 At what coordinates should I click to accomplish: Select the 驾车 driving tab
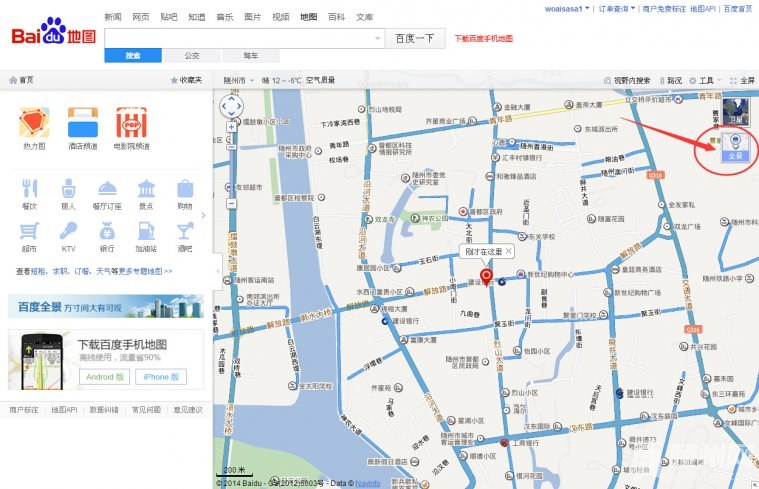point(251,56)
